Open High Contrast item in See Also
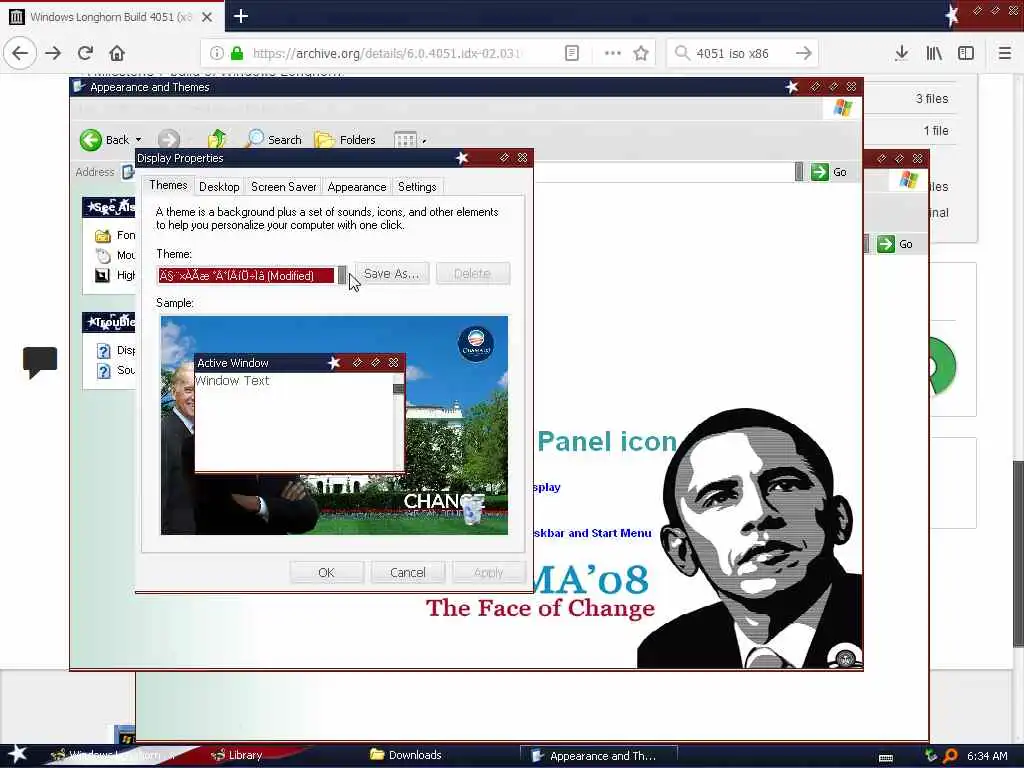 pos(116,276)
